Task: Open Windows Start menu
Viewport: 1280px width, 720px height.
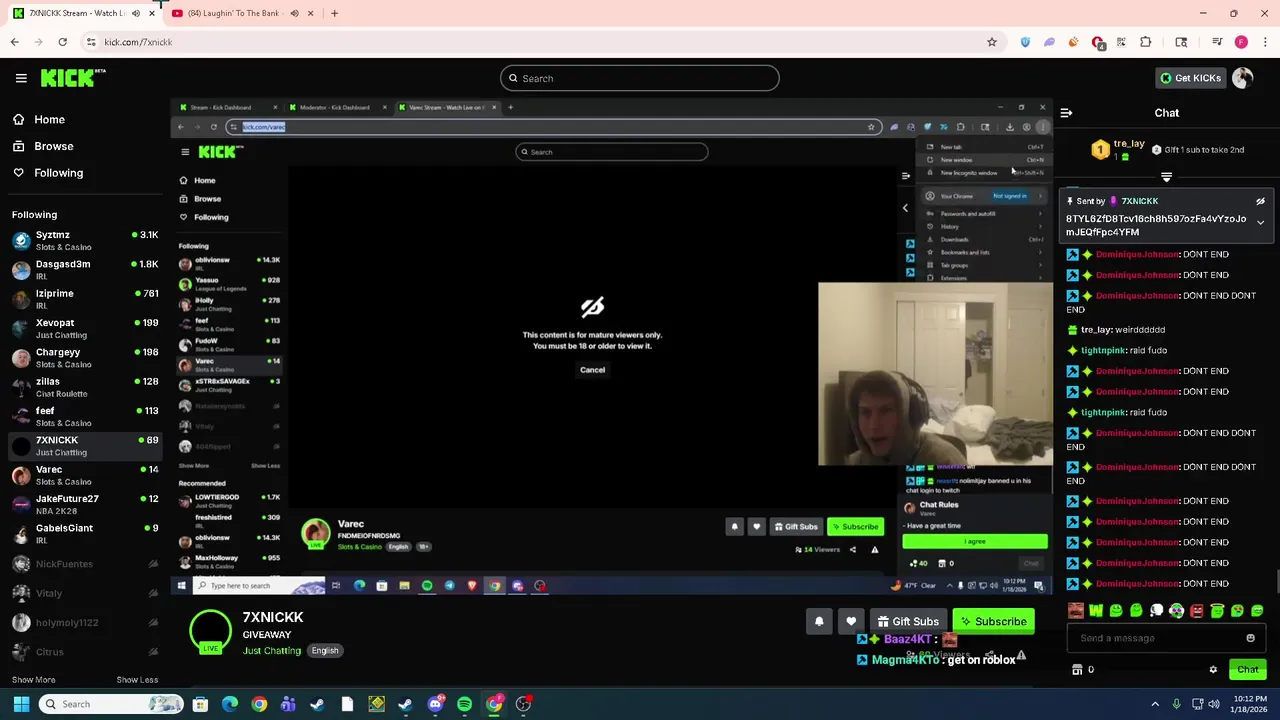Action: 21,704
